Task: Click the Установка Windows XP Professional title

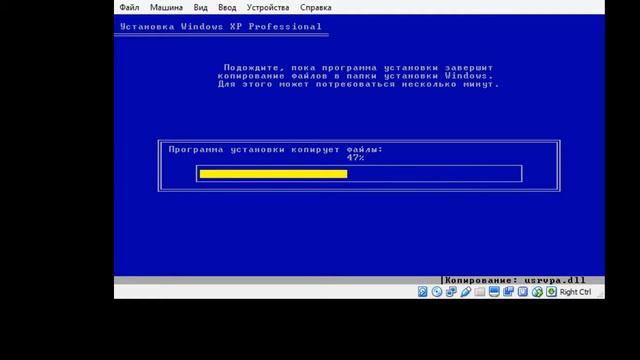Action: pyautogui.click(x=221, y=27)
